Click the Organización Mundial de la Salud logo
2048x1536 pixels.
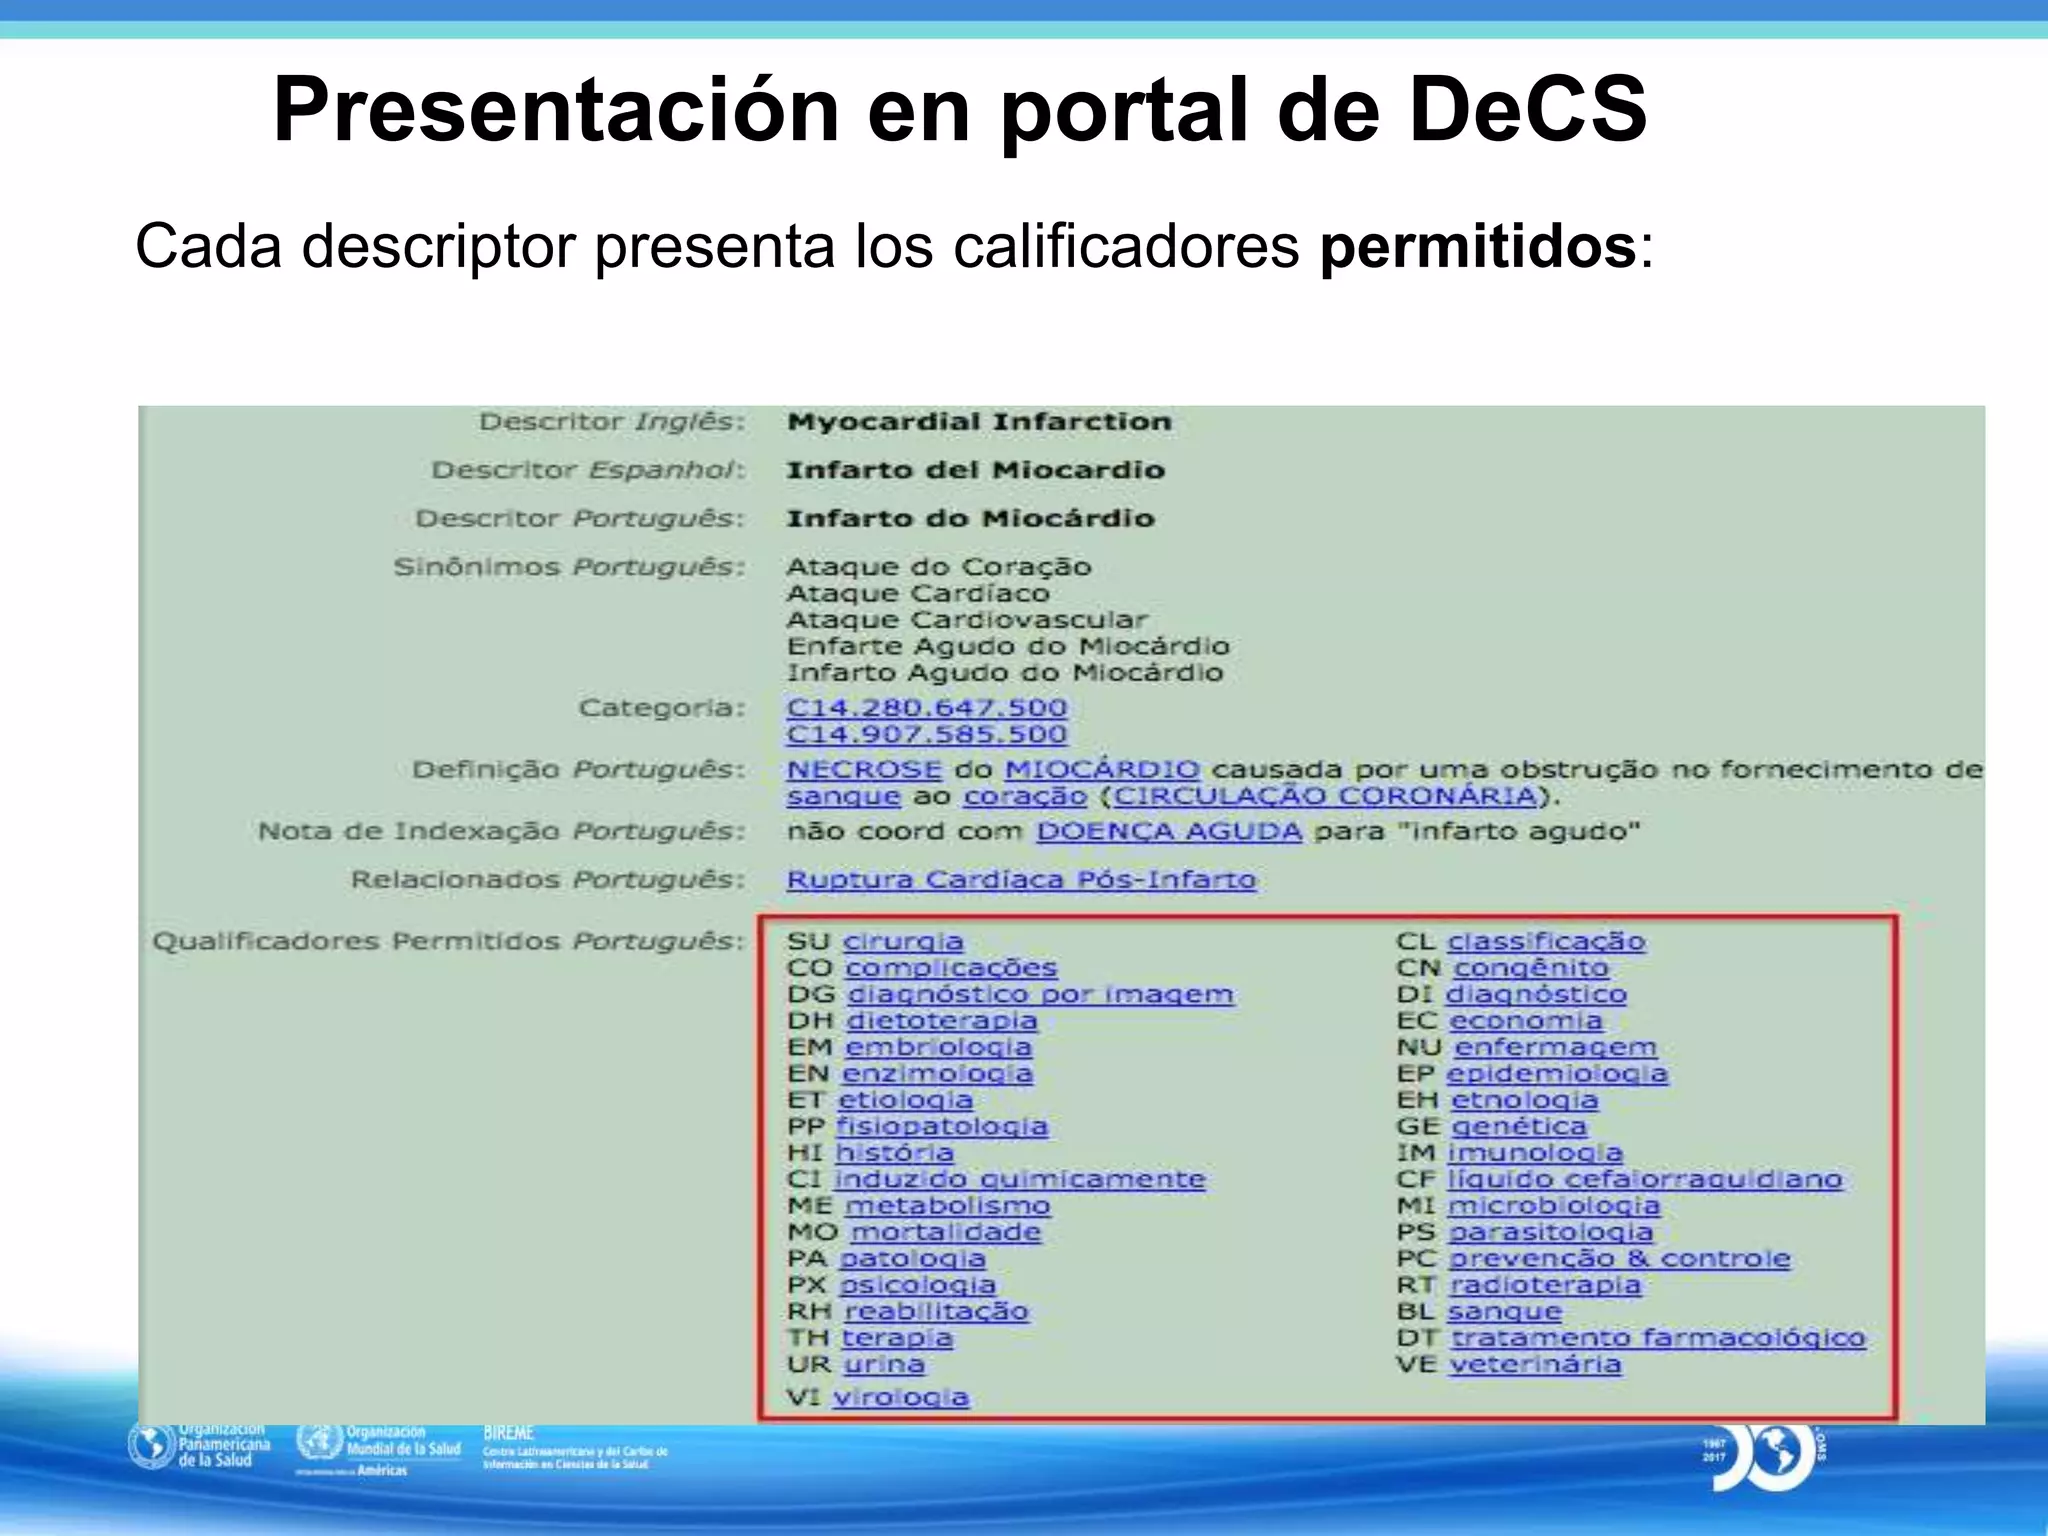click(378, 1451)
